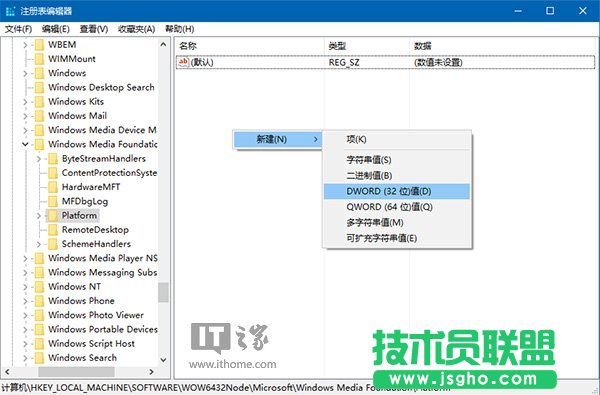Minimize the Registry Editor window

tap(518, 11)
